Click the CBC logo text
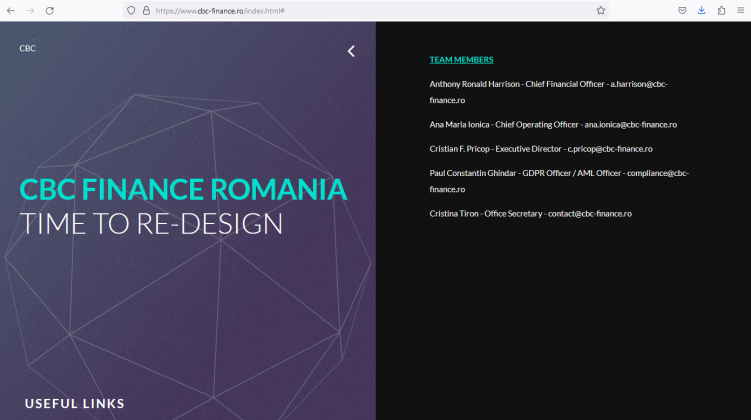The width and height of the screenshot is (751, 420). pyautogui.click(x=27, y=48)
